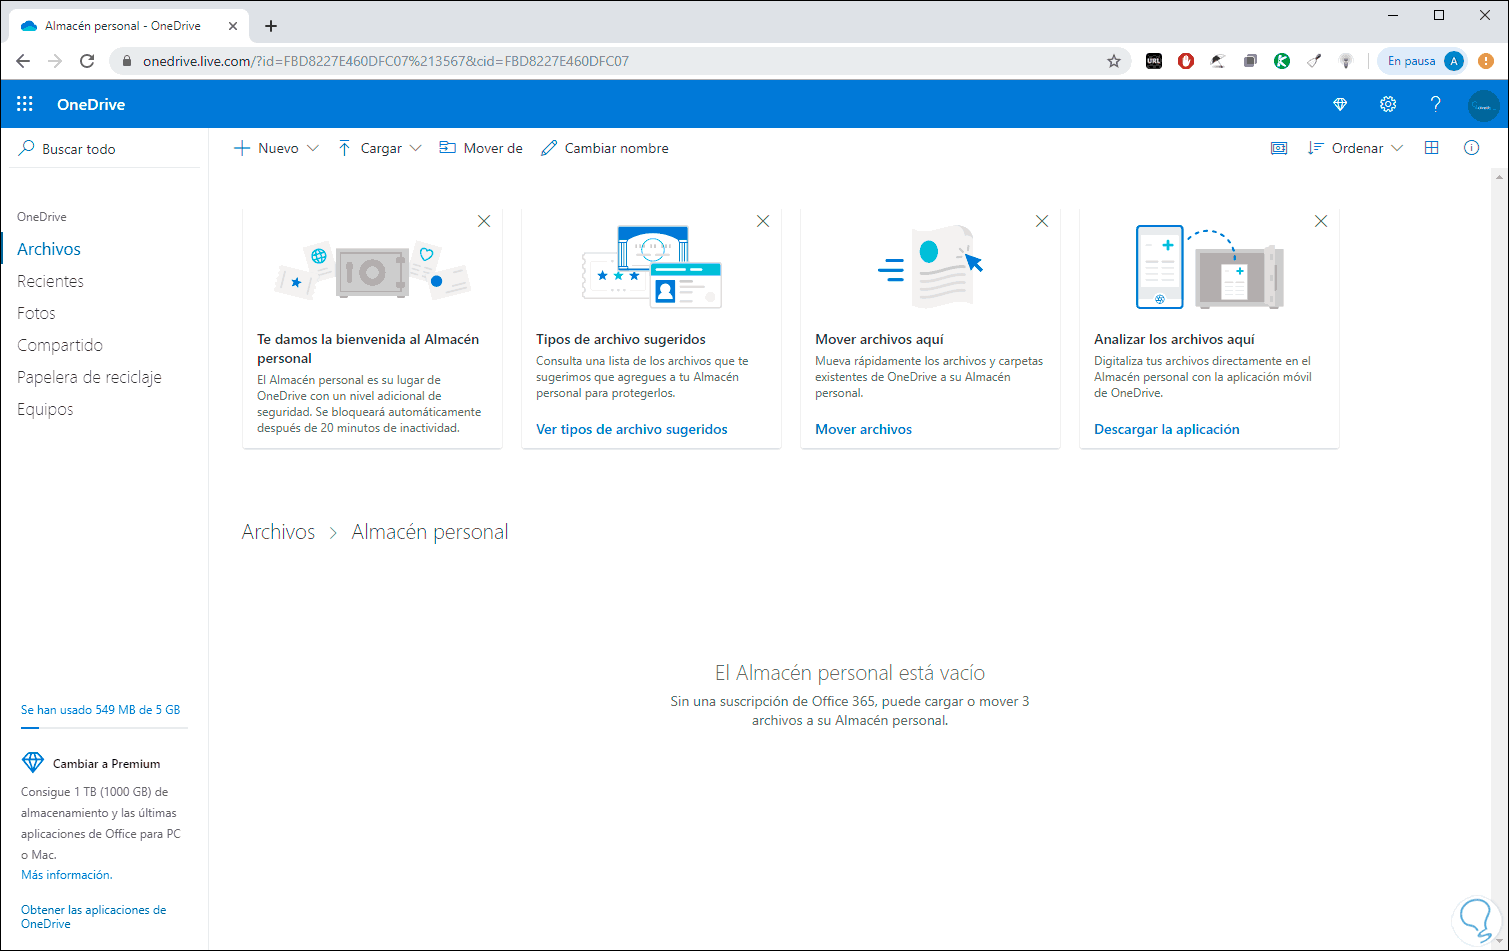The width and height of the screenshot is (1509, 951).
Task: Click Cambiar a Premium upgrade text
Action: (x=106, y=763)
